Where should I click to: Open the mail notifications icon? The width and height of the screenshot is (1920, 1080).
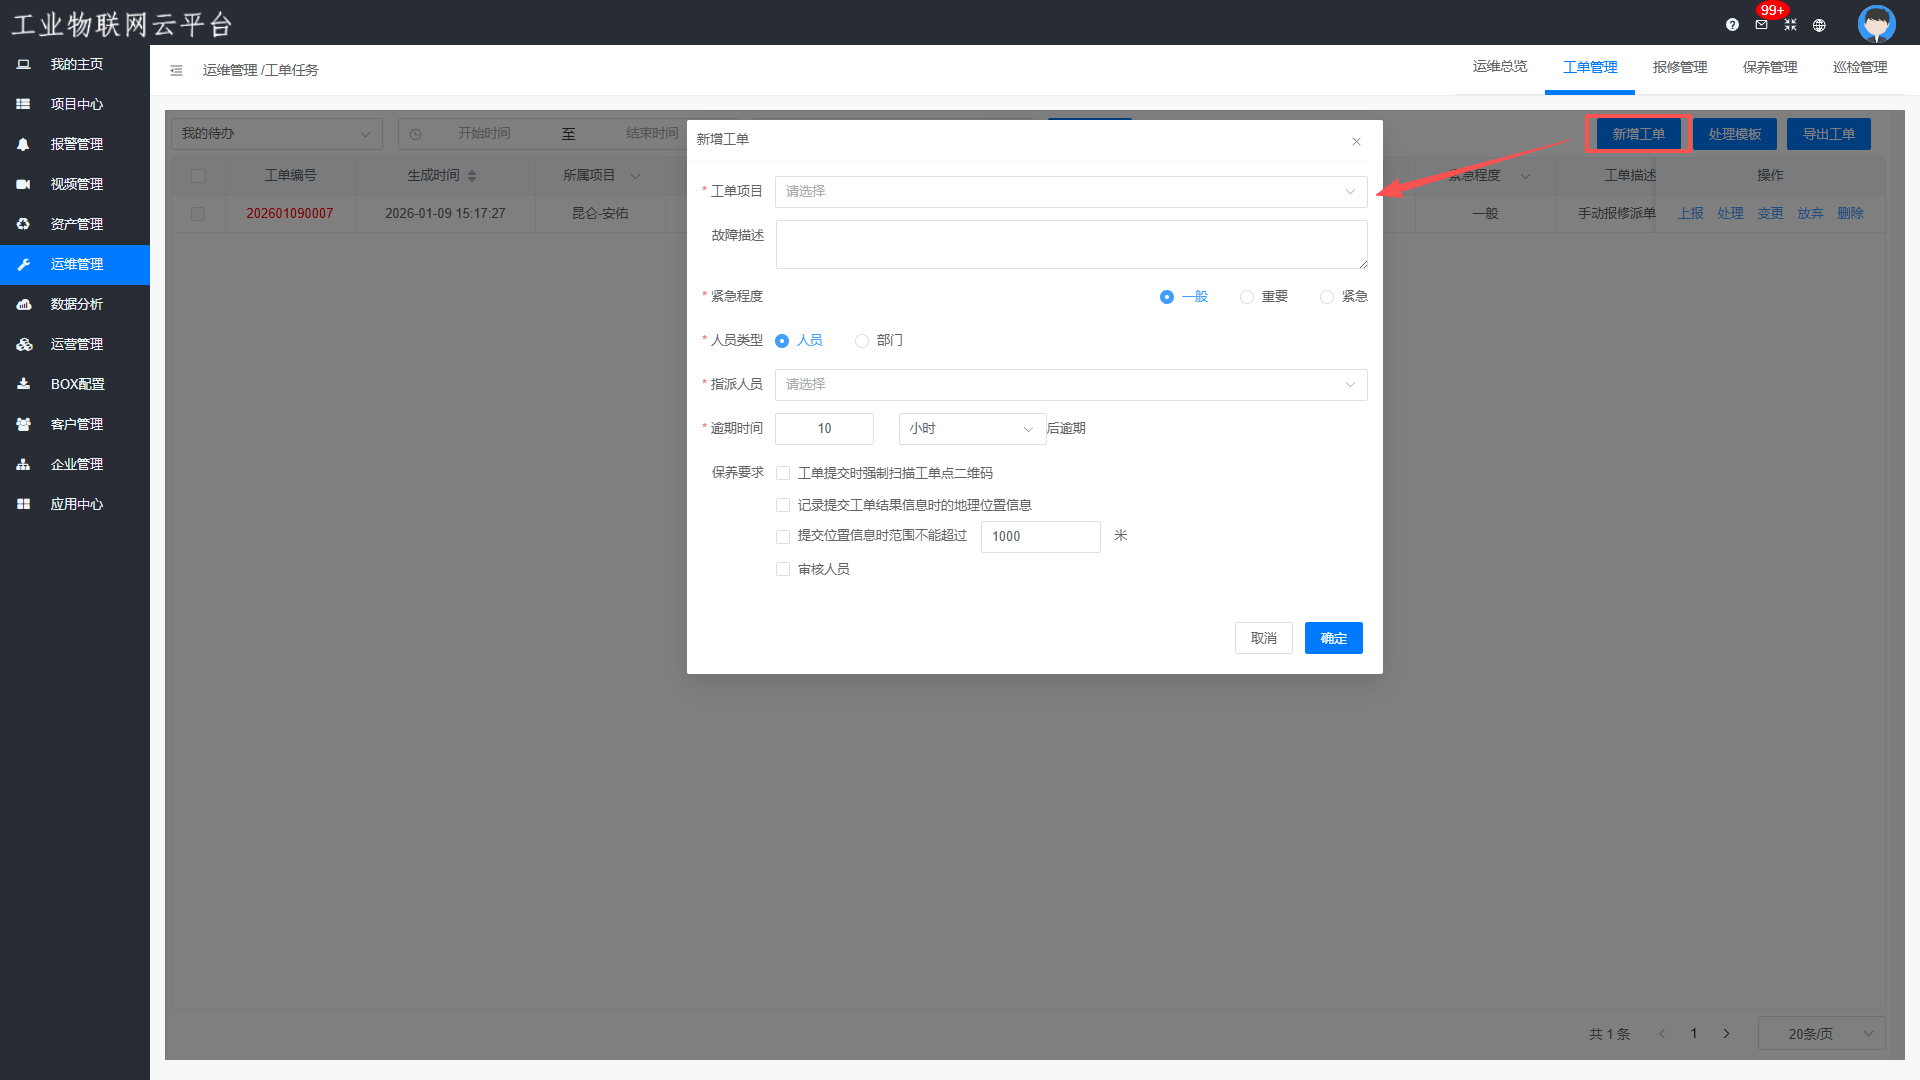pyautogui.click(x=1761, y=25)
